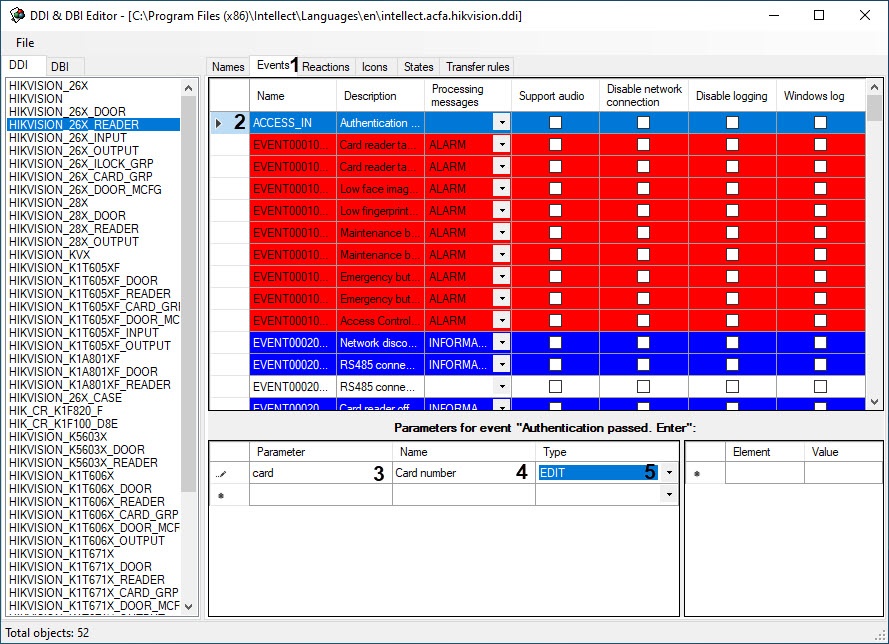The image size is (889, 644).
Task: Select HIKVISION_KVX in the object list
Action: [49, 255]
